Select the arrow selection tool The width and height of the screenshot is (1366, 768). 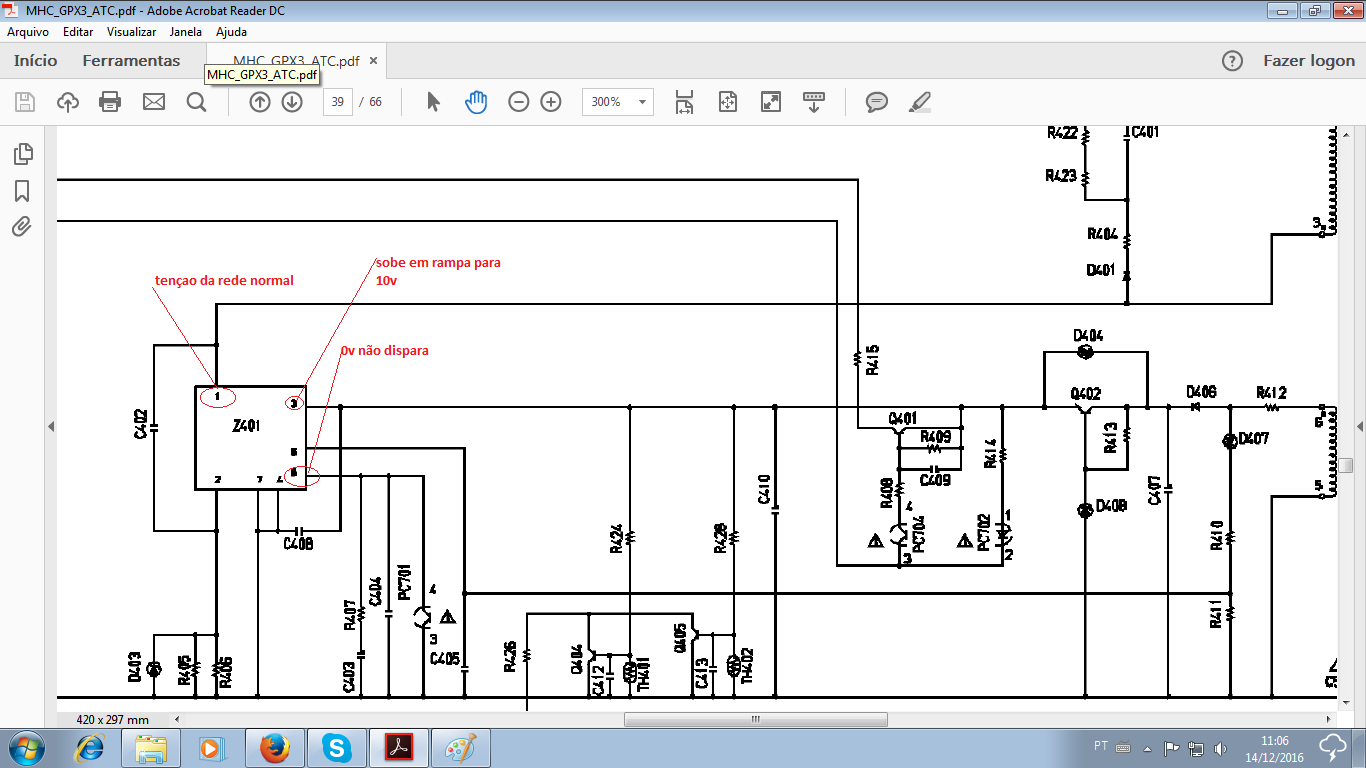point(433,102)
